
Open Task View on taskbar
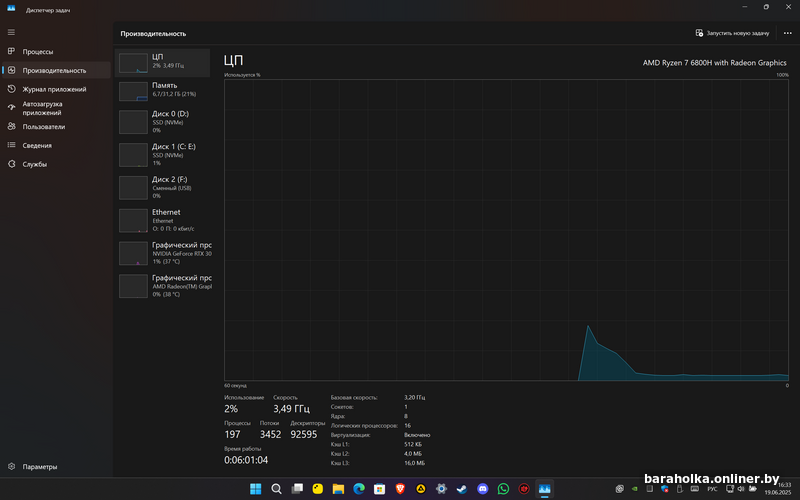tap(297, 489)
